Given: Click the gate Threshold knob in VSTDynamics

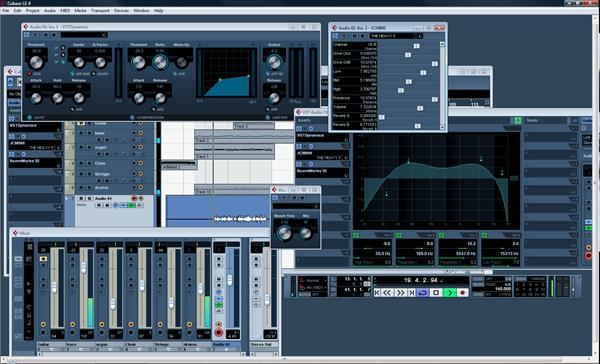Looking at the screenshot, I should [x=36, y=62].
